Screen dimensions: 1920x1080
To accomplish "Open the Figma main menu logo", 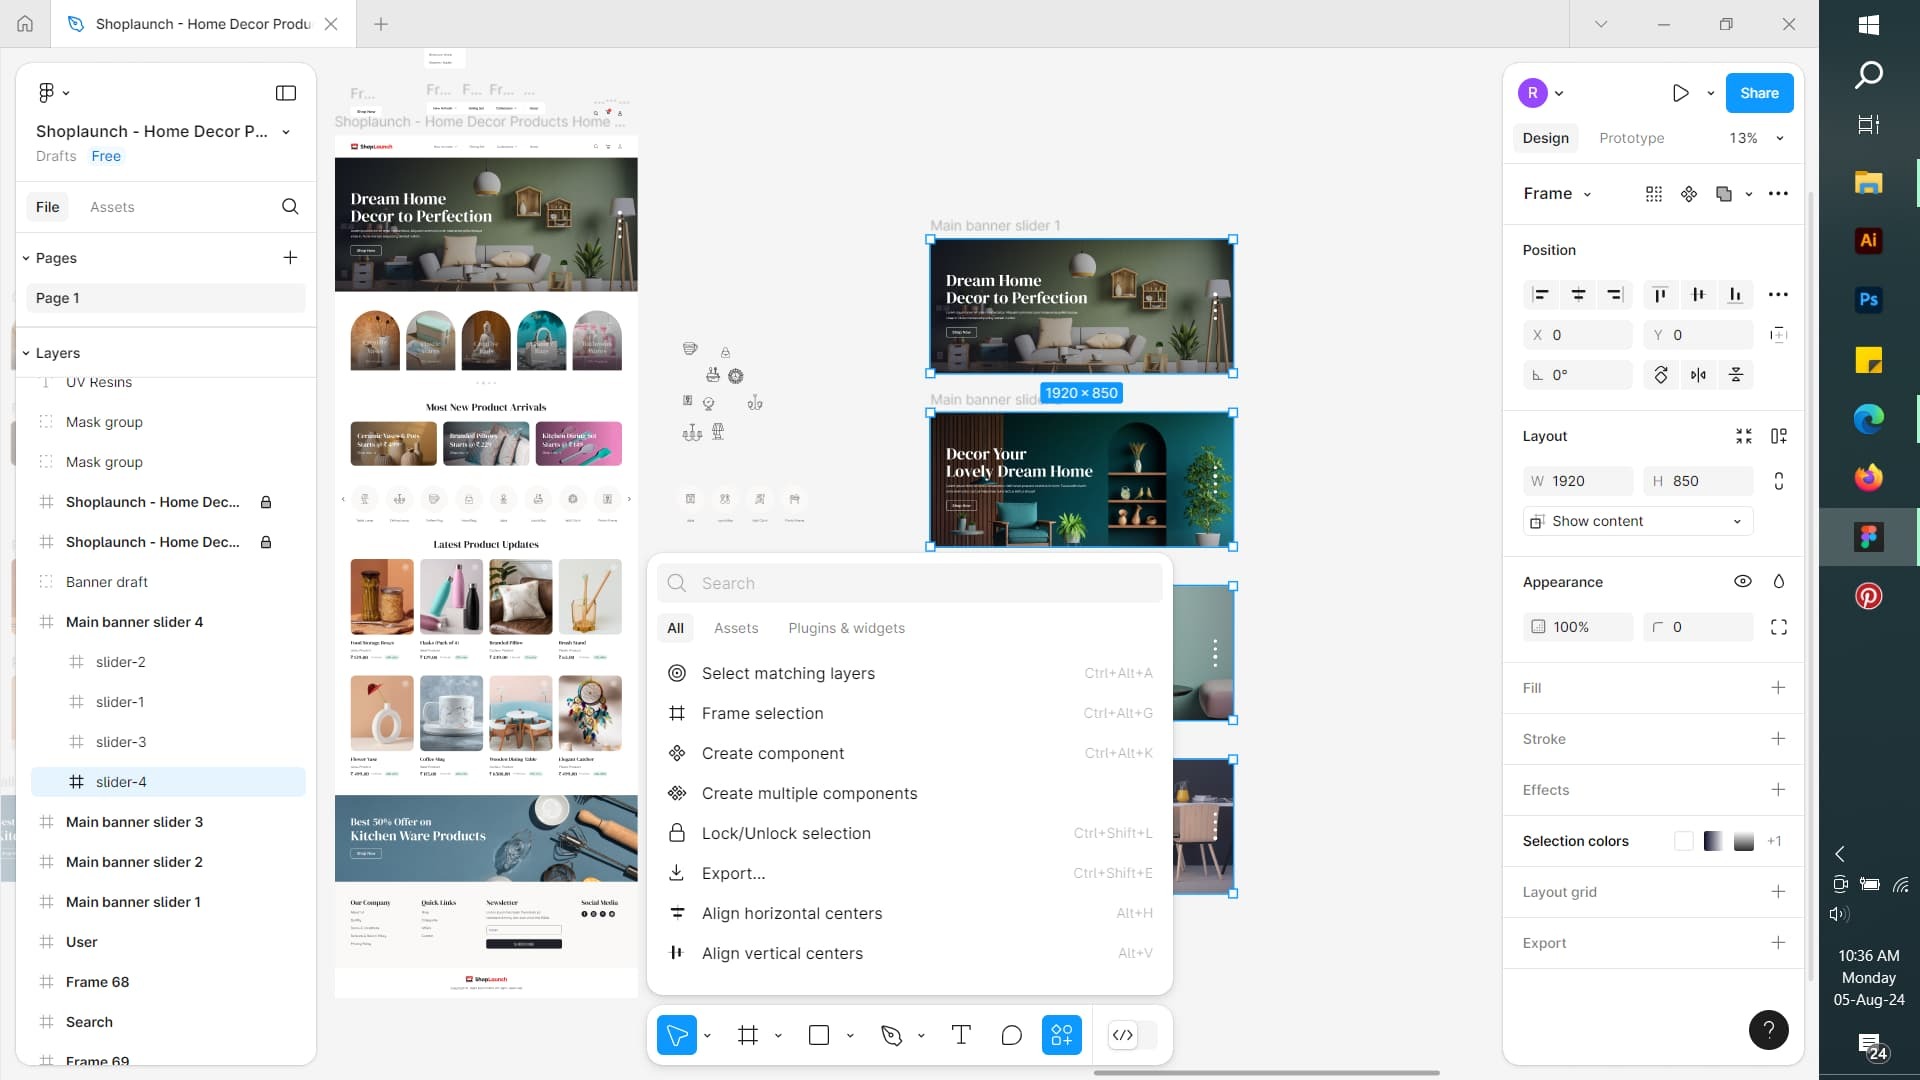I will click(x=46, y=93).
